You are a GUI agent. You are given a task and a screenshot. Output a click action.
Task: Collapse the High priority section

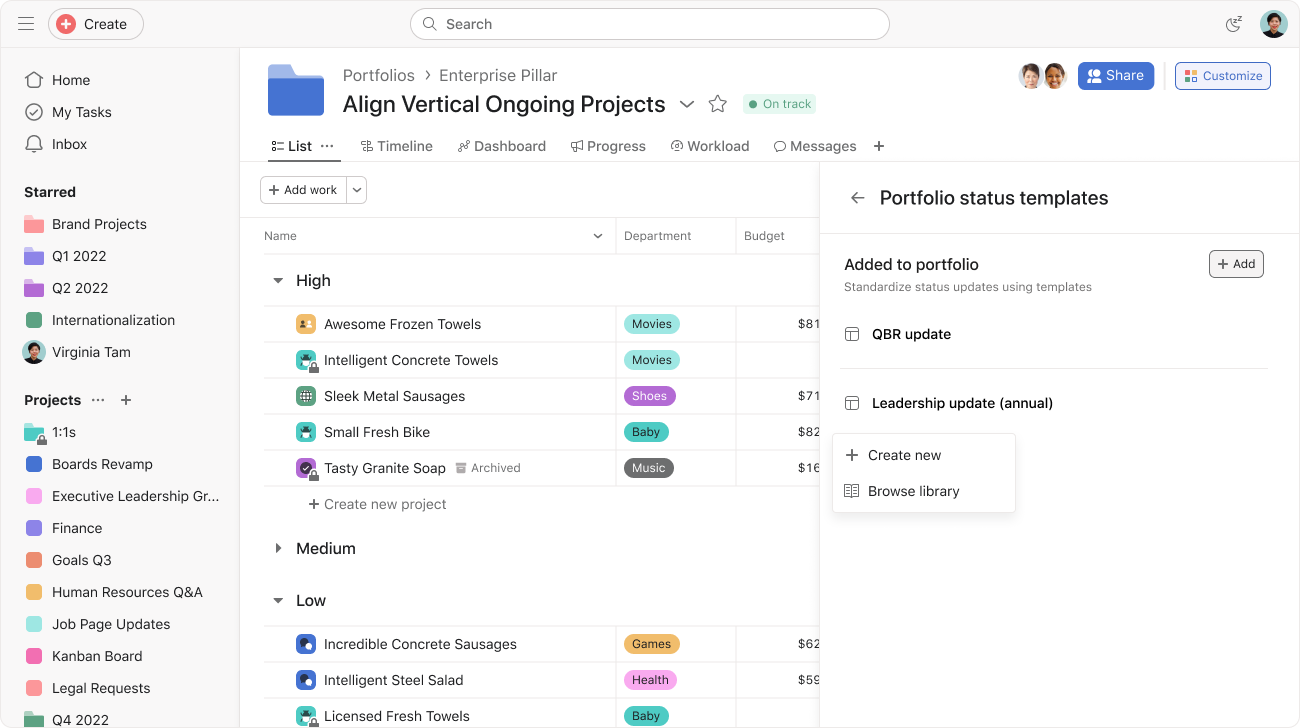point(278,281)
